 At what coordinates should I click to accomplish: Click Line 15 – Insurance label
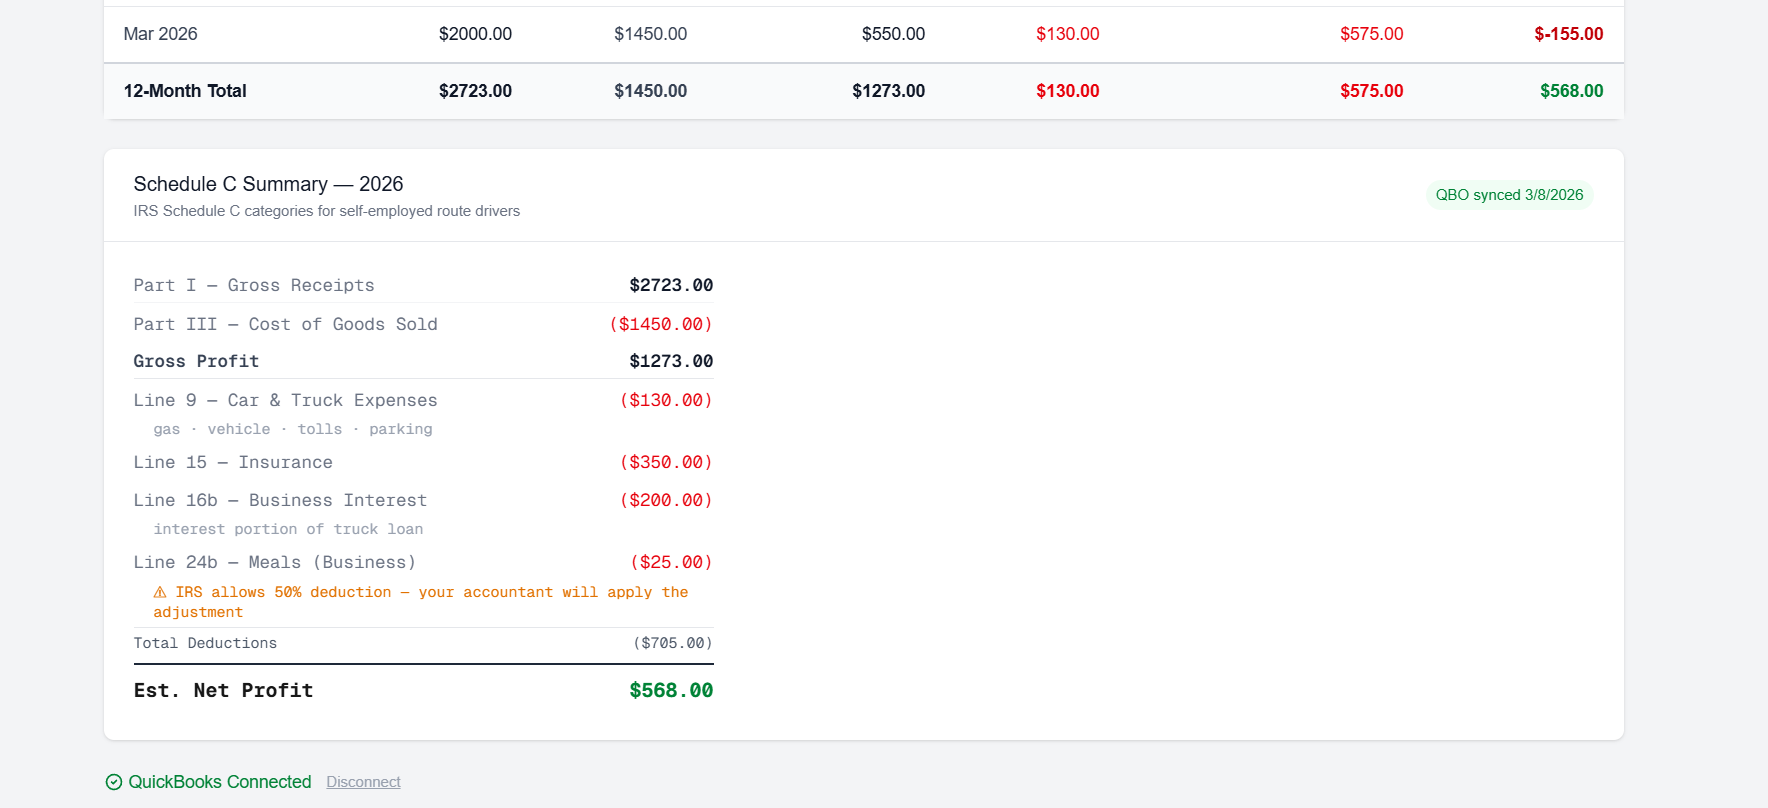(233, 462)
